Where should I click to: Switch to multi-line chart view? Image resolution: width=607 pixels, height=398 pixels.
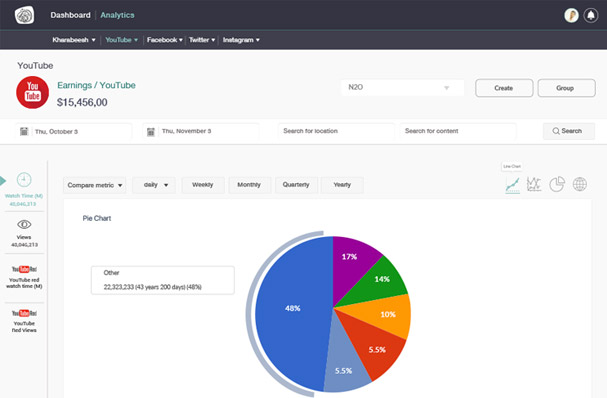click(x=534, y=184)
